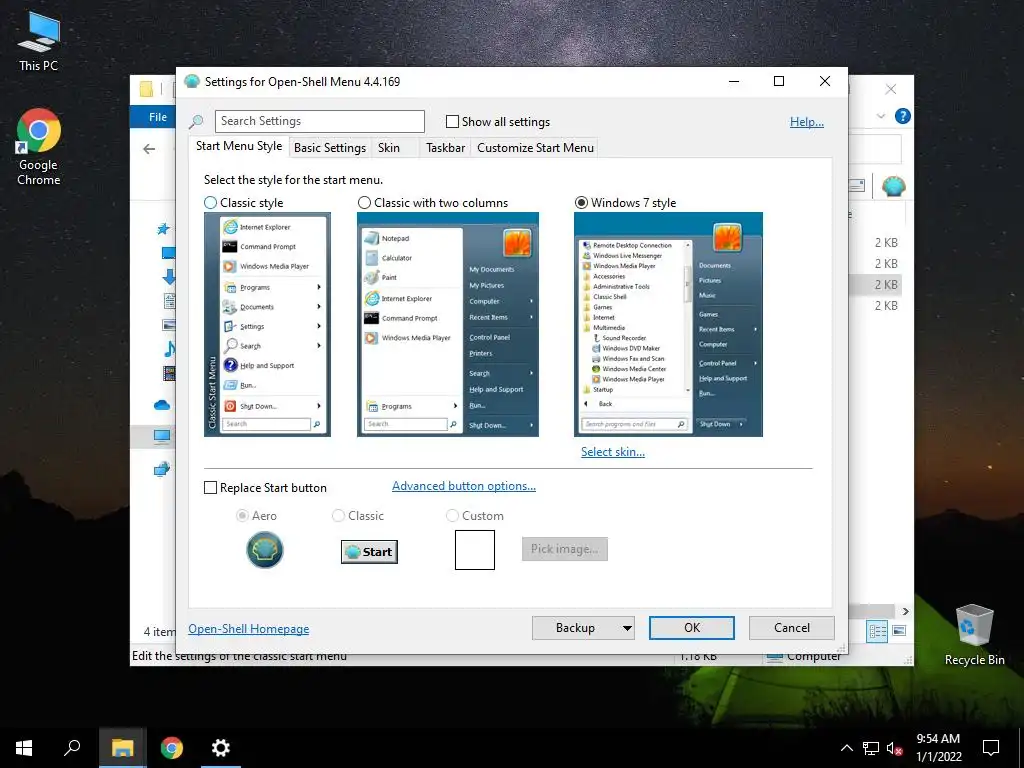This screenshot has height=768, width=1024.
Task: Click the Classic Start button preview image
Action: point(370,552)
